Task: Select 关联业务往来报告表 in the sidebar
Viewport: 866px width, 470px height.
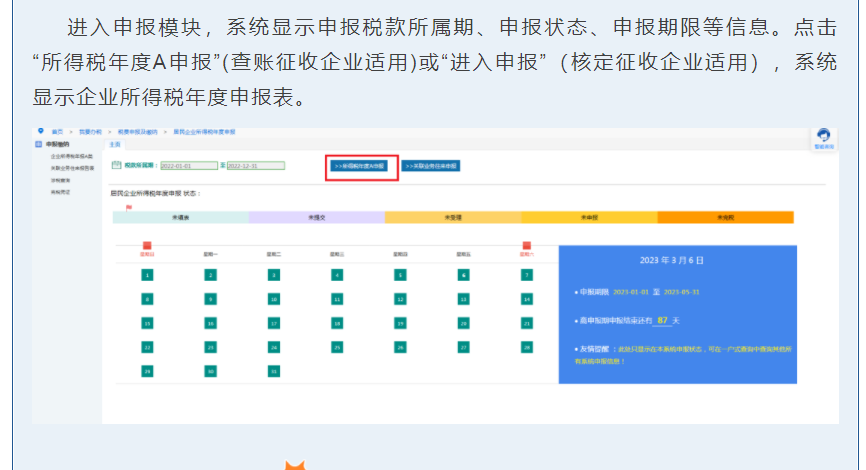Action: point(72,168)
